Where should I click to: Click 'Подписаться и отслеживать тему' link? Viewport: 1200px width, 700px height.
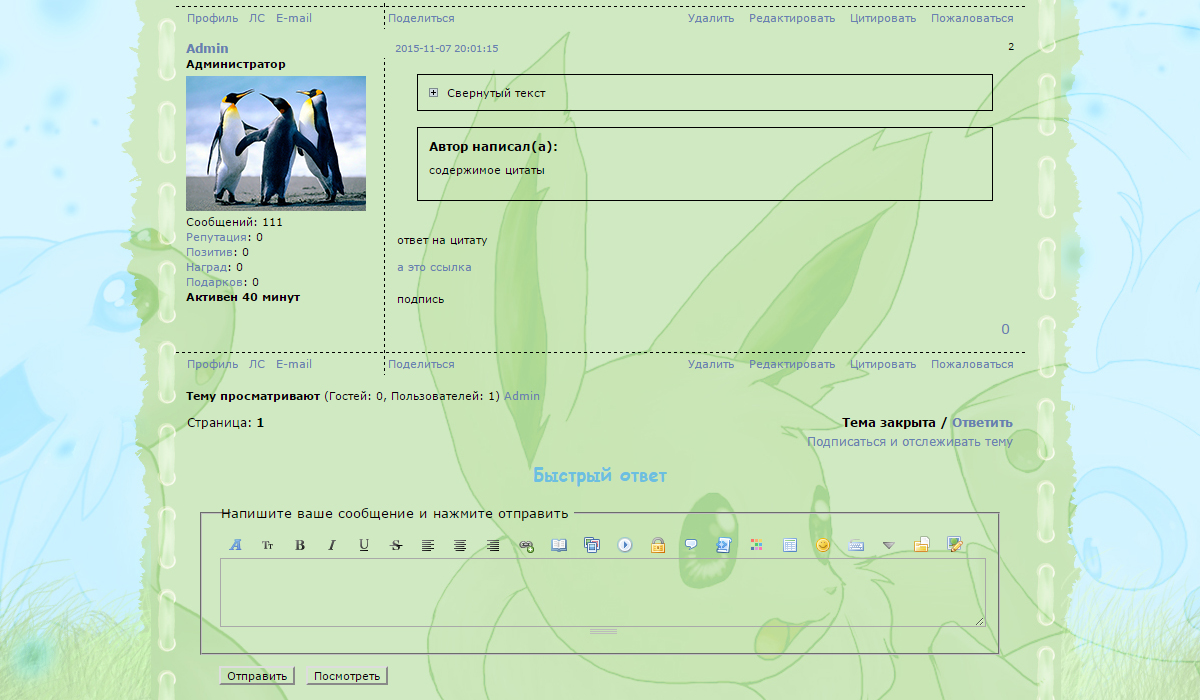tap(909, 442)
